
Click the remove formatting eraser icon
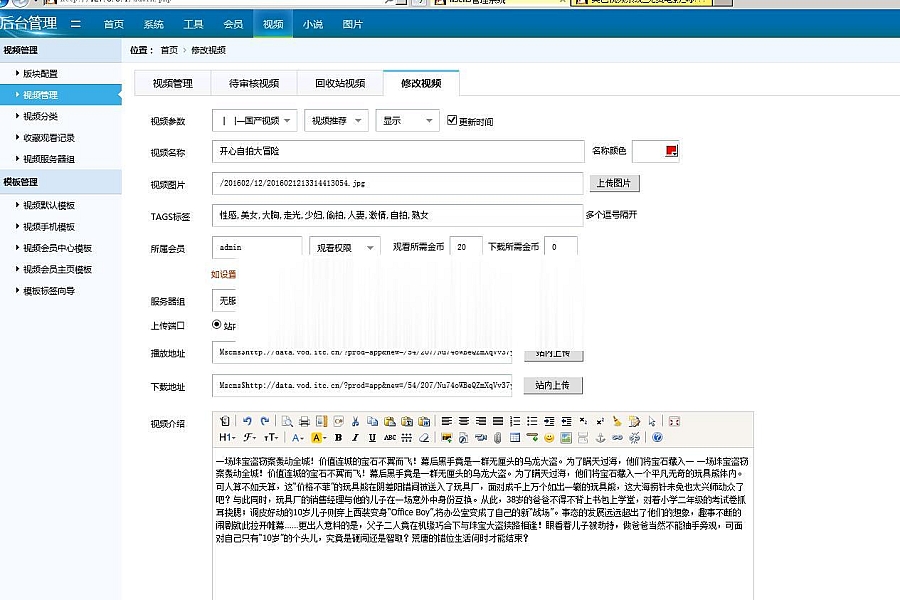[424, 438]
